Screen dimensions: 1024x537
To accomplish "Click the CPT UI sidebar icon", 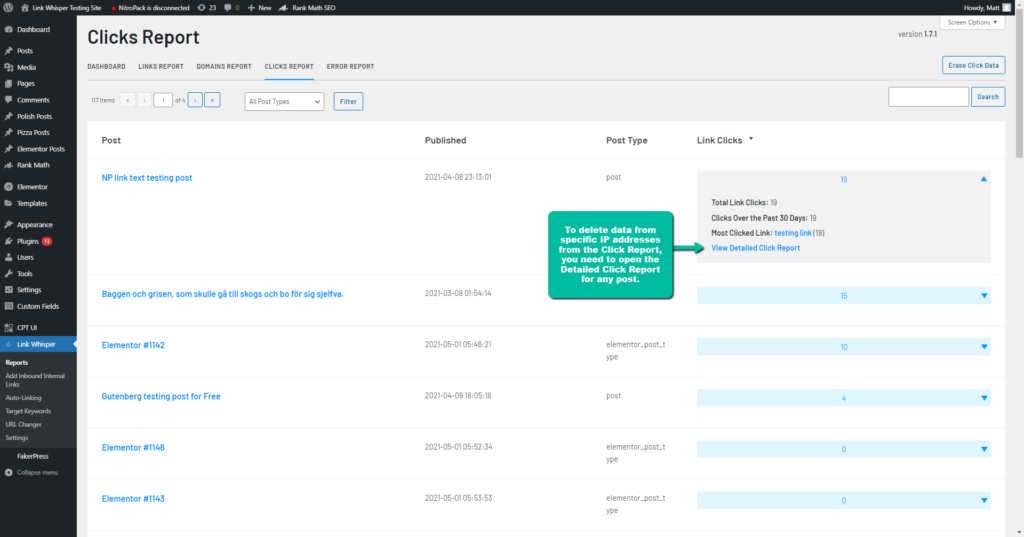I will point(8,327).
